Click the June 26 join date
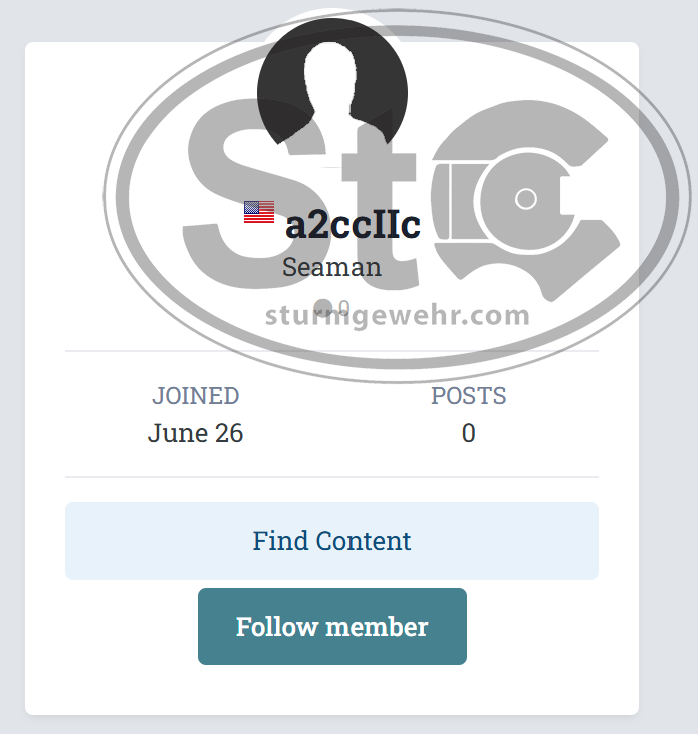This screenshot has height=734, width=698. coord(196,433)
